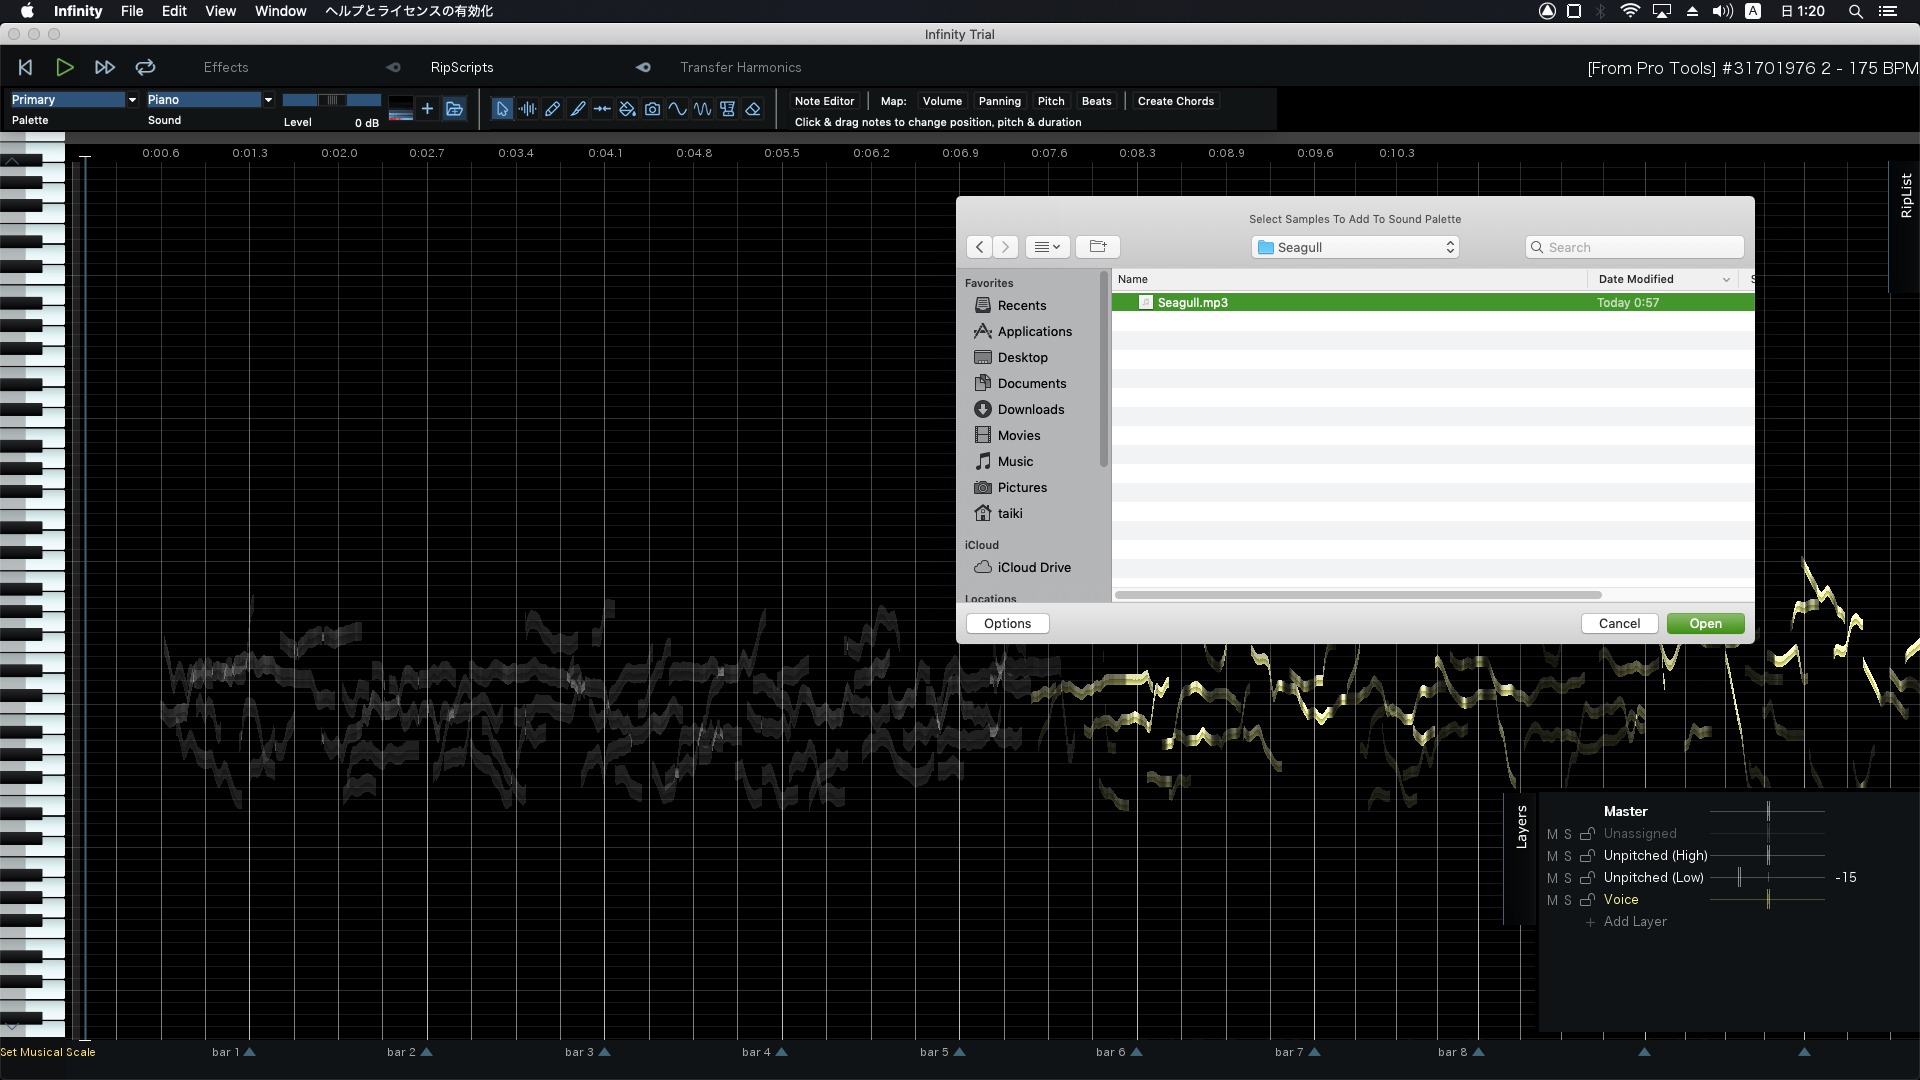Click the camera snapshot tool
The image size is (1920, 1080).
pos(652,109)
